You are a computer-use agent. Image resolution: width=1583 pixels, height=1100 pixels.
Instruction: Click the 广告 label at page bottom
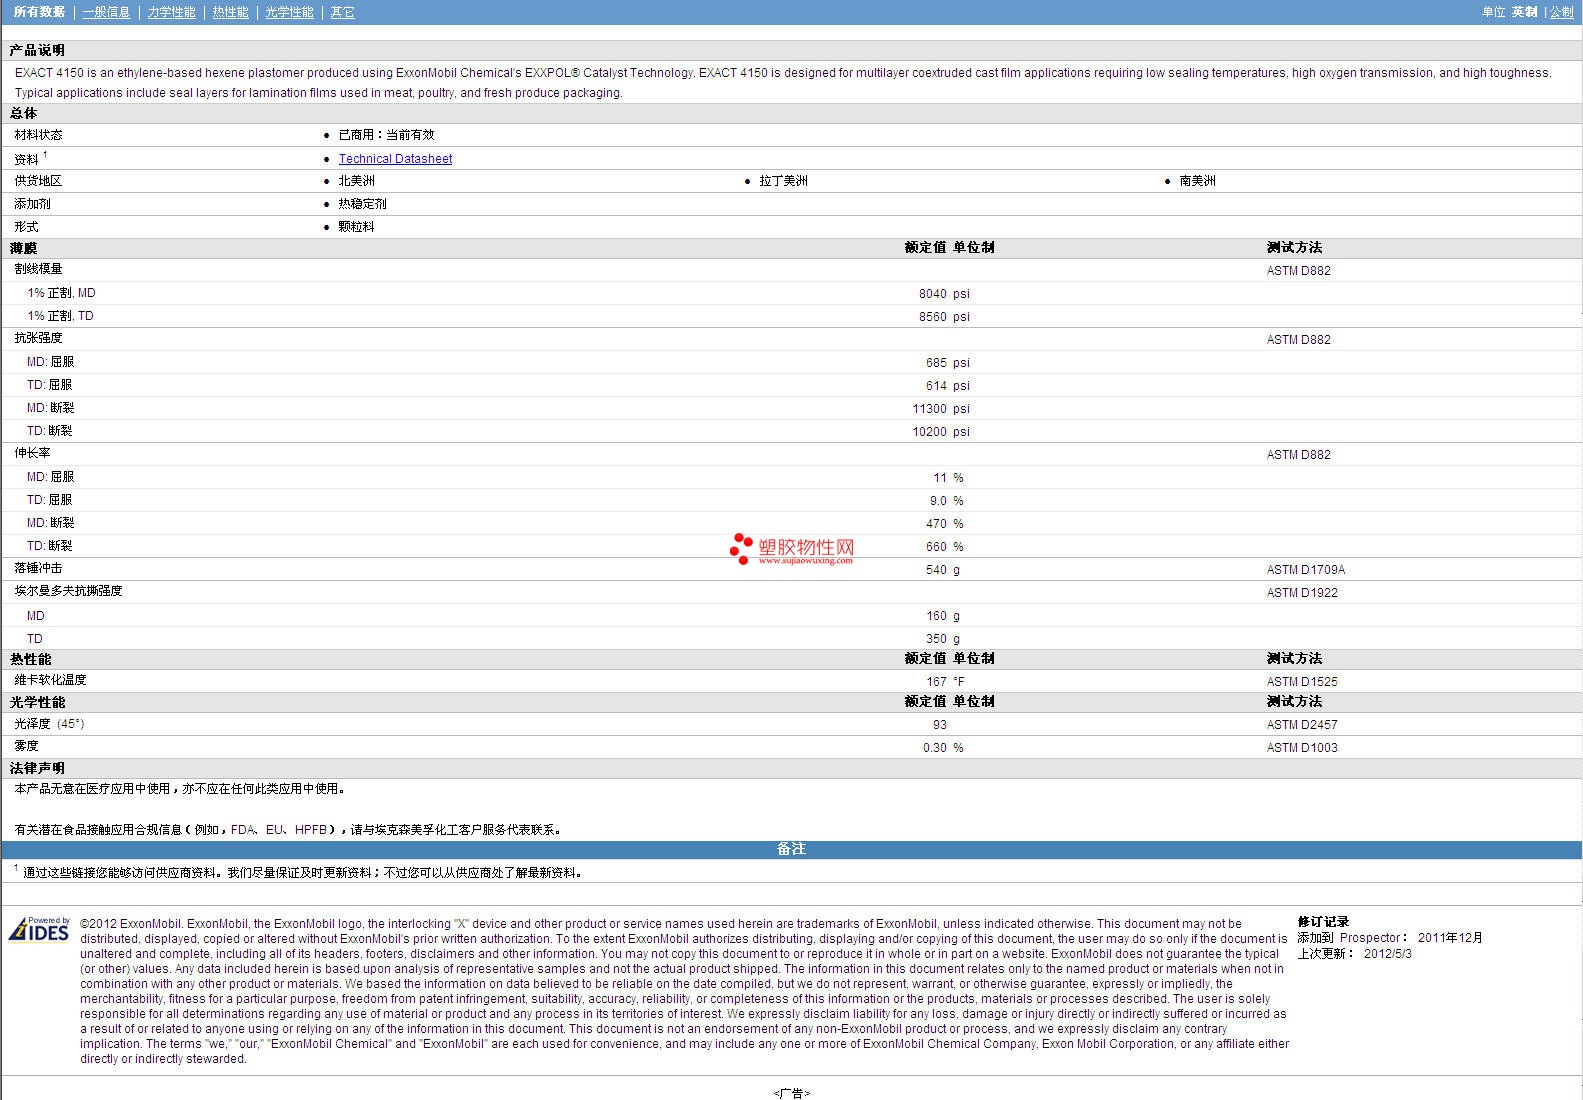point(791,1093)
